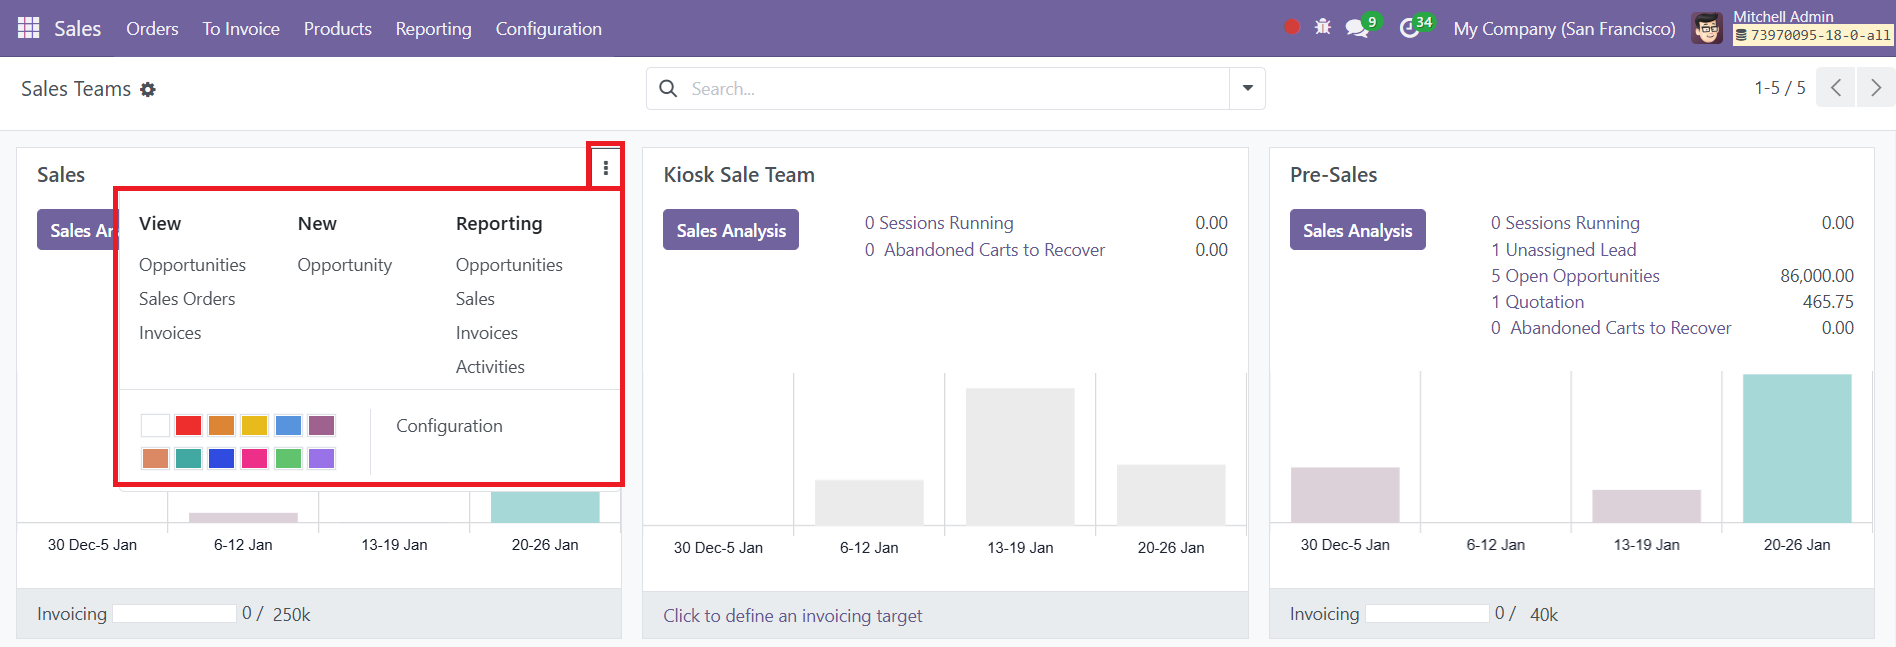1896x647 pixels.
Task: Open Sales report under Reporting column
Action: 475,299
